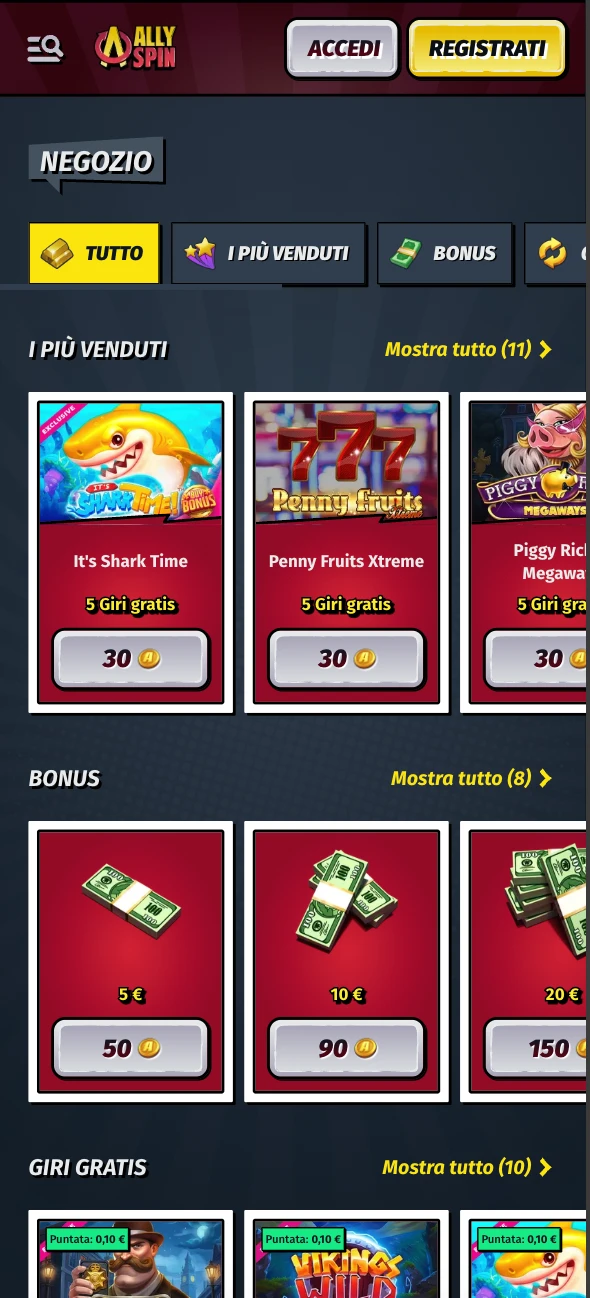Open the menu search icon
The width and height of the screenshot is (590, 1298).
(x=45, y=48)
